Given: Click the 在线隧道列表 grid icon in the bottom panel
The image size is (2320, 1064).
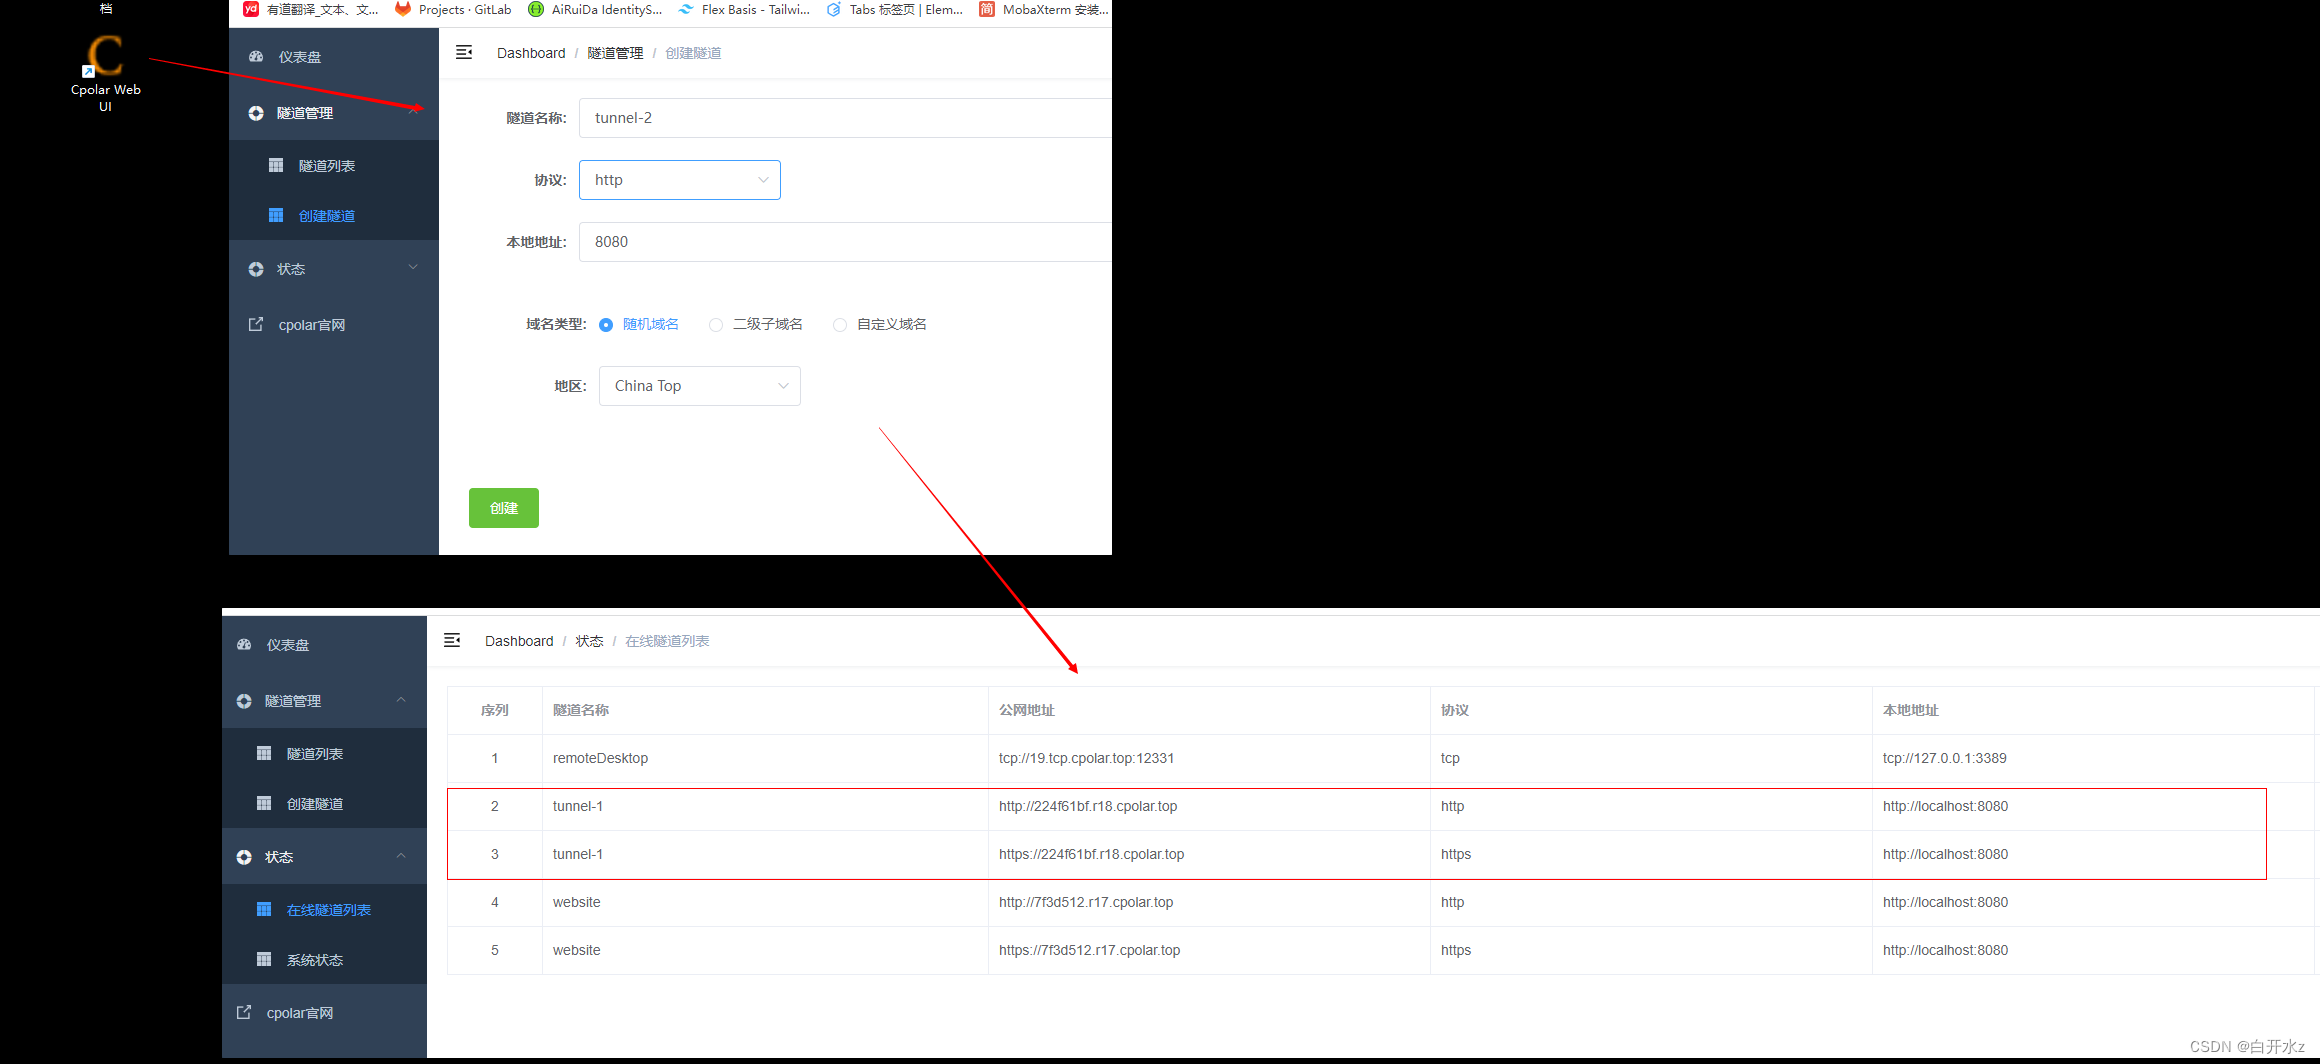Looking at the screenshot, I should (x=264, y=909).
